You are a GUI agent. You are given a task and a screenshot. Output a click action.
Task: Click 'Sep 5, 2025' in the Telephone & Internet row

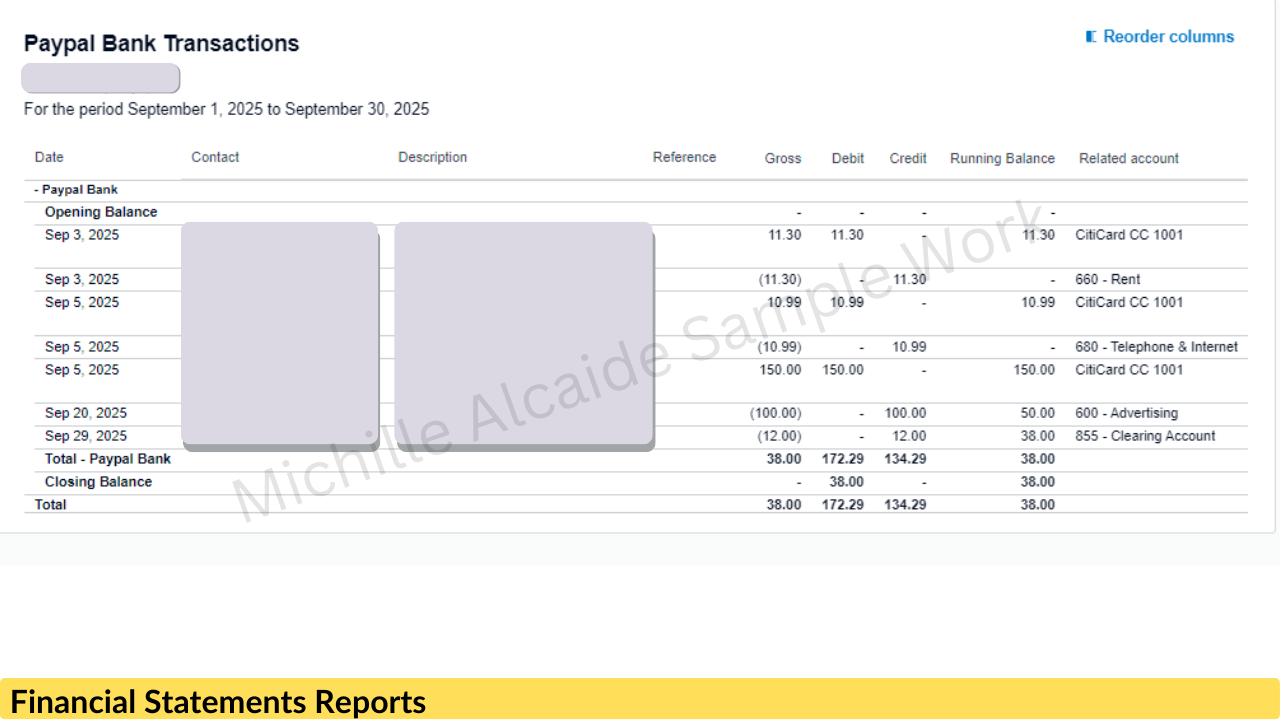[x=82, y=347]
